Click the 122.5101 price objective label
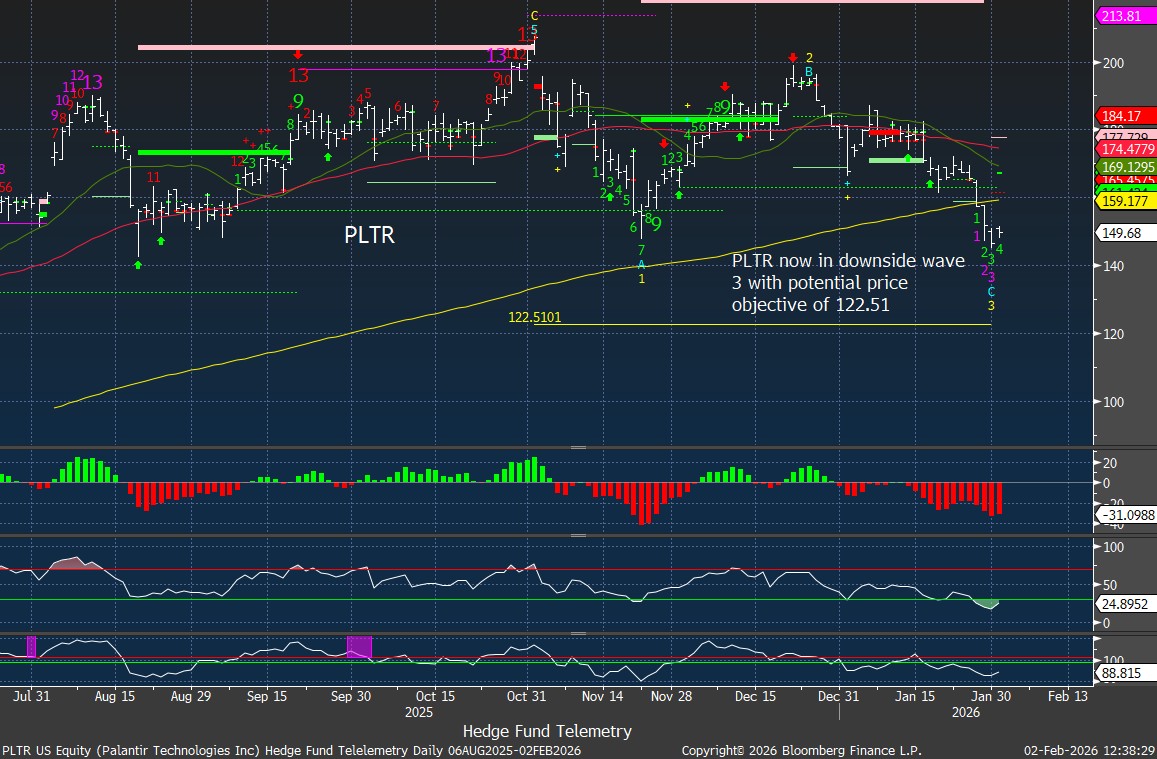This screenshot has width=1157, height=759. coord(535,317)
